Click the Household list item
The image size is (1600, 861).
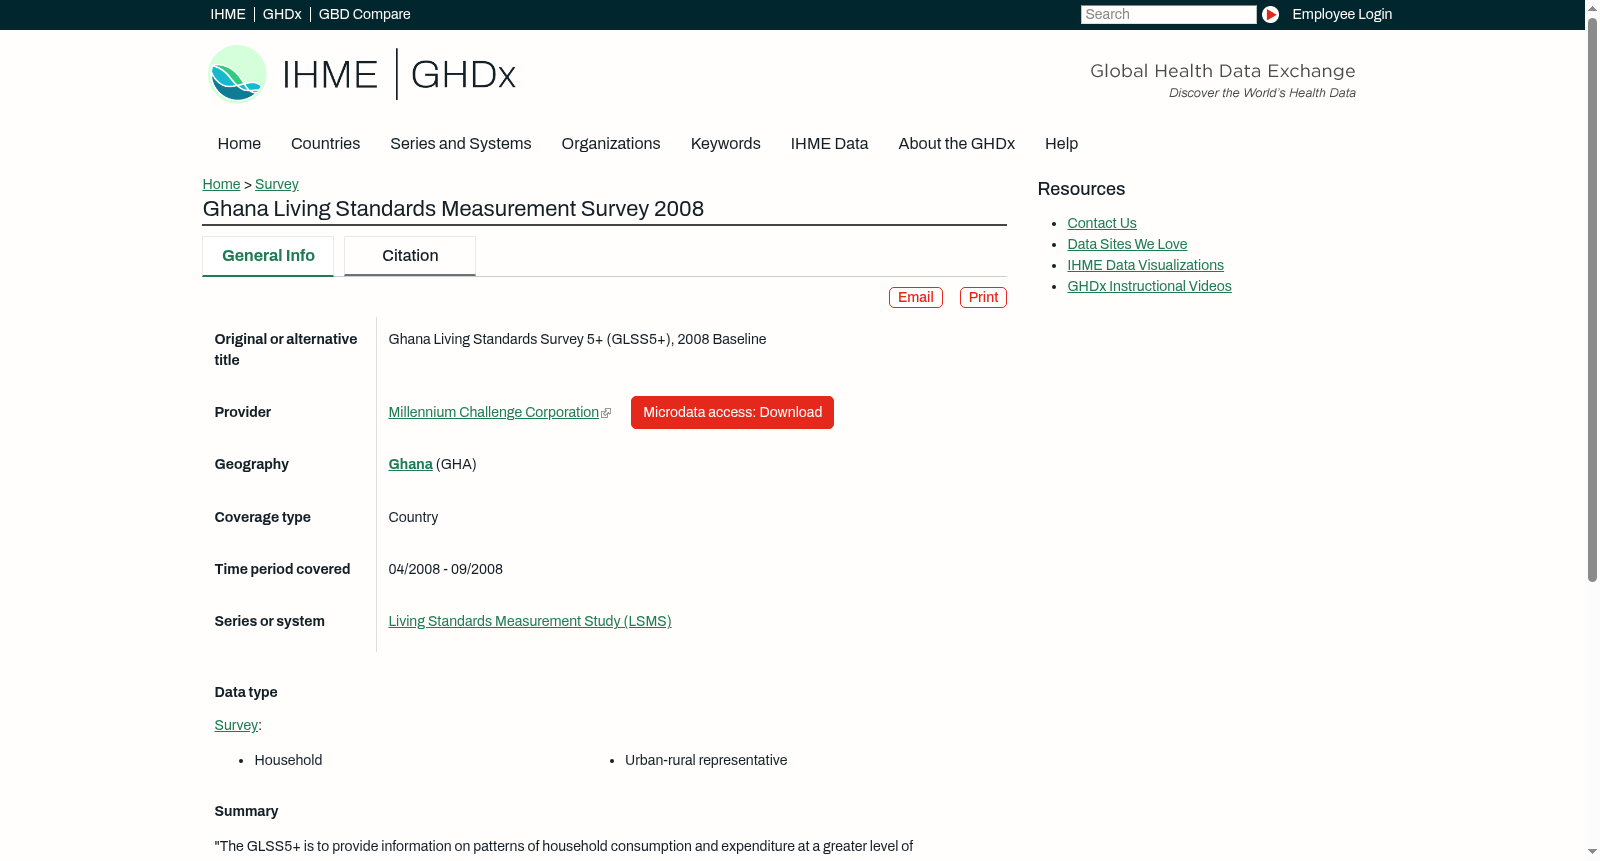point(288,760)
